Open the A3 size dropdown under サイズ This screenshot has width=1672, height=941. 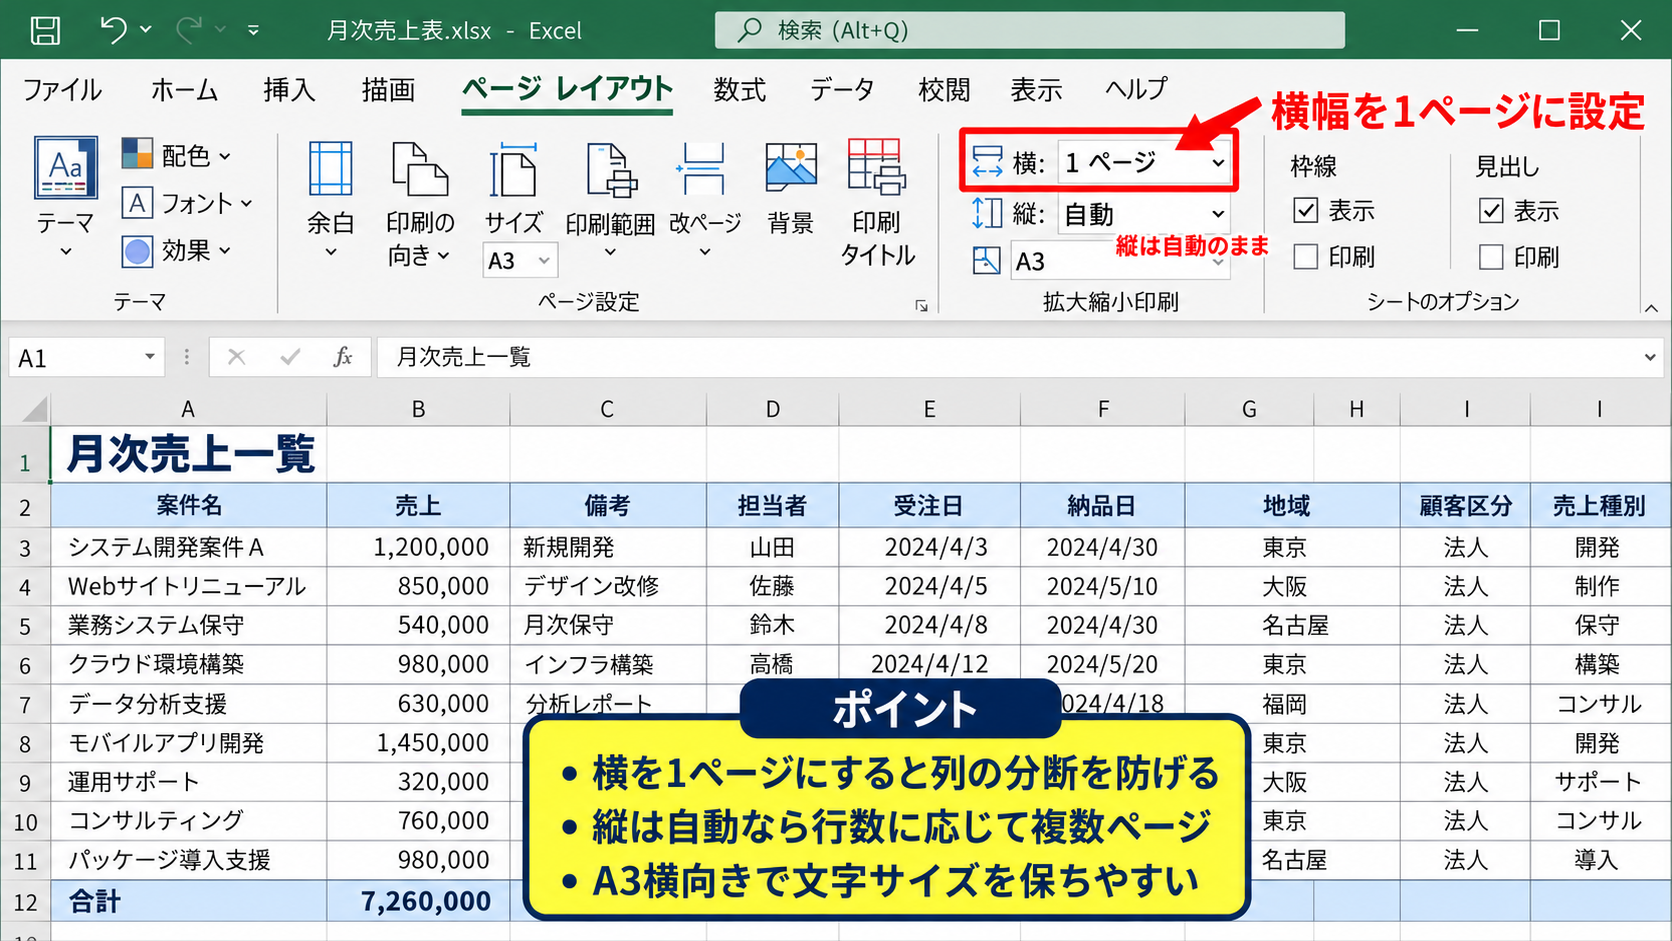point(520,261)
